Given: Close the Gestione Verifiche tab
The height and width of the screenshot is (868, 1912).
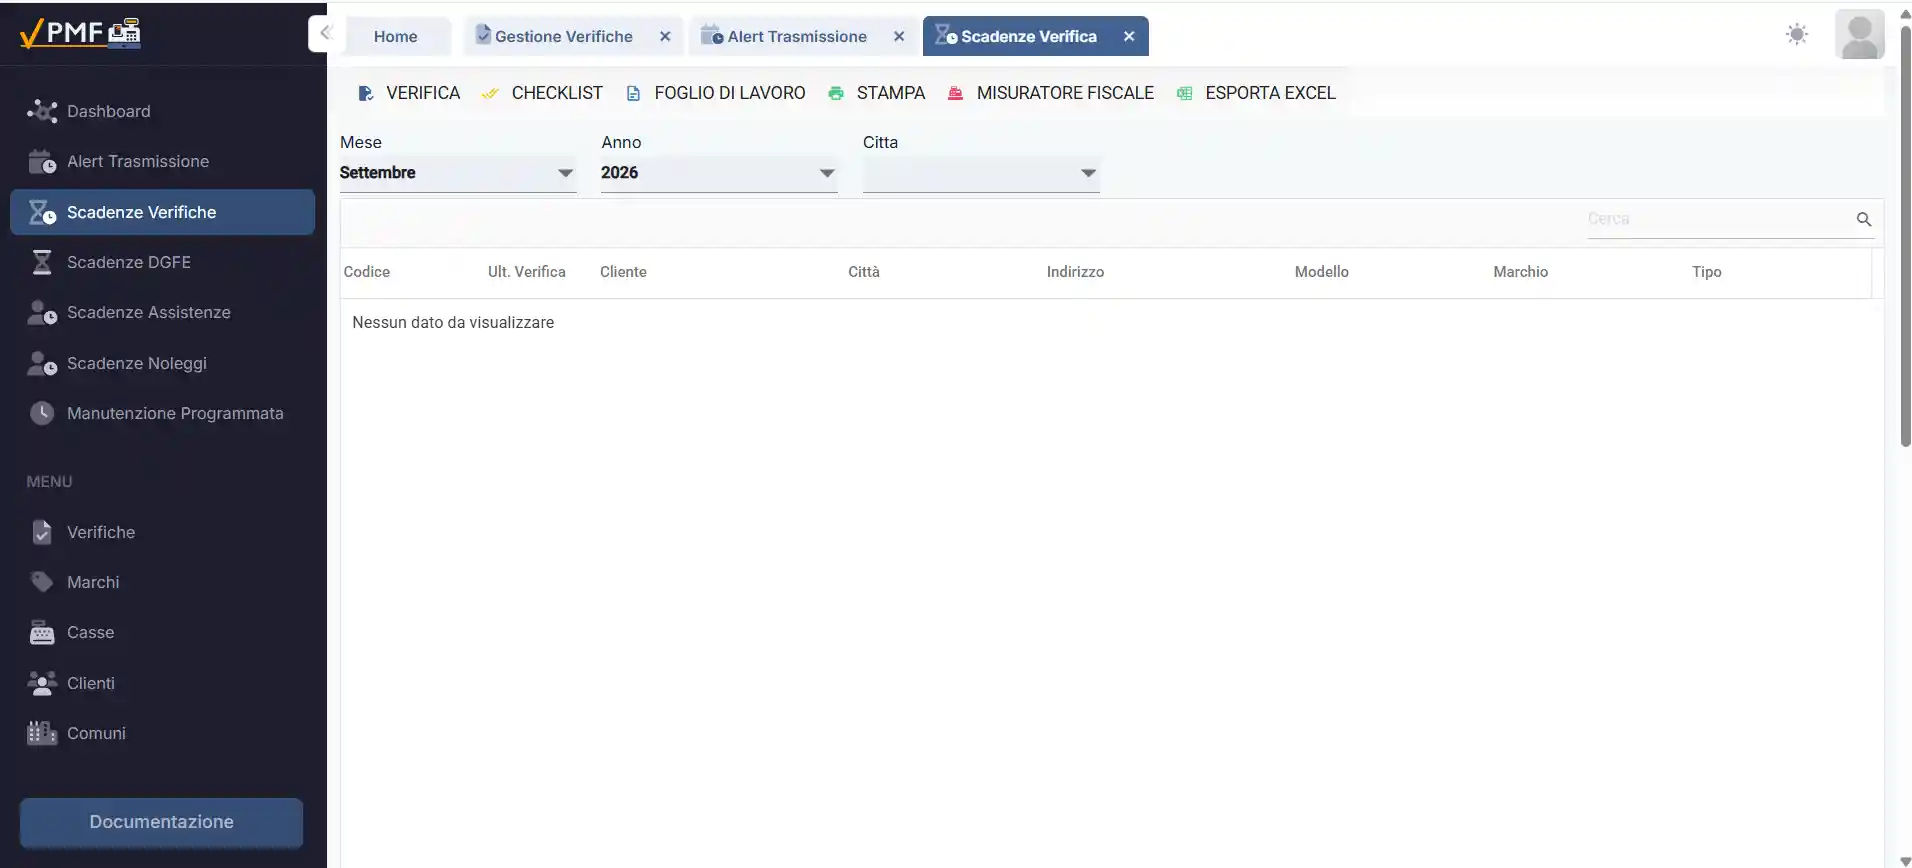Looking at the screenshot, I should coord(665,36).
